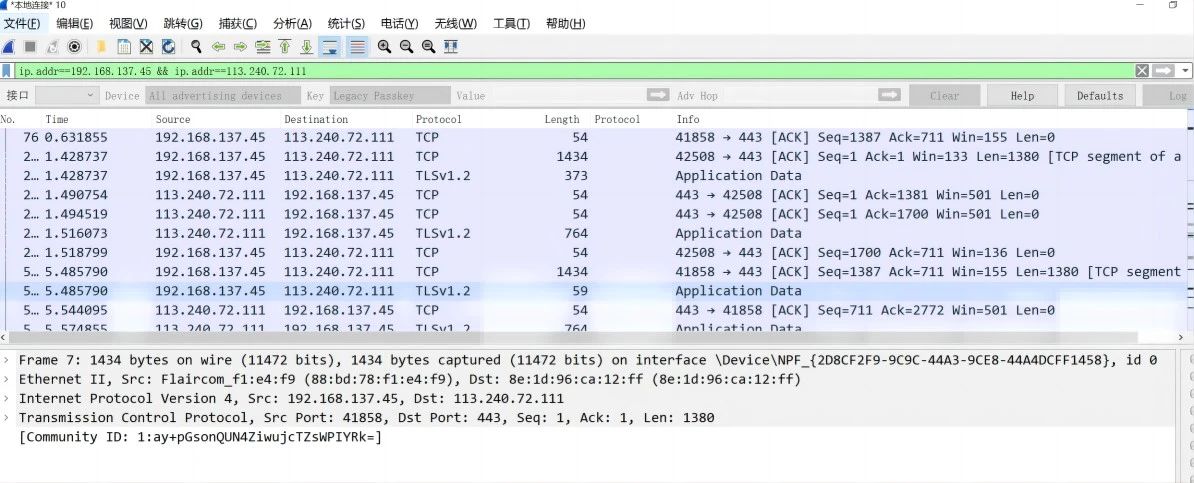Screen dimensions: 1194x483
Task: Toggle auto-scroll during live capture
Action: tap(330, 46)
